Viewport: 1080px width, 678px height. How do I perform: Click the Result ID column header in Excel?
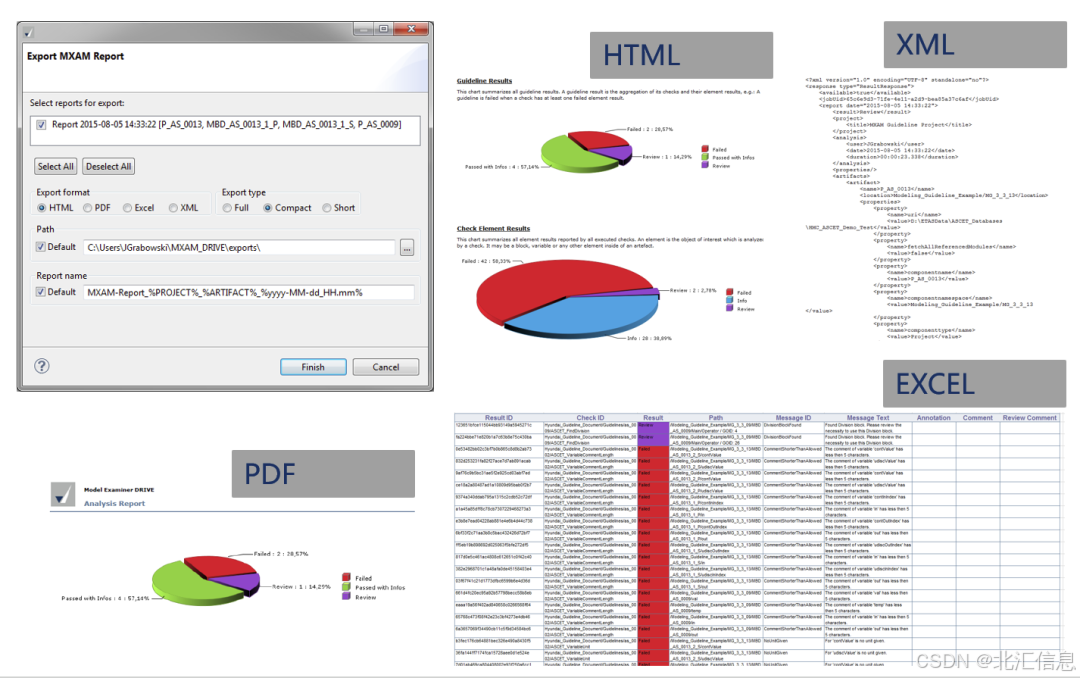click(x=499, y=418)
